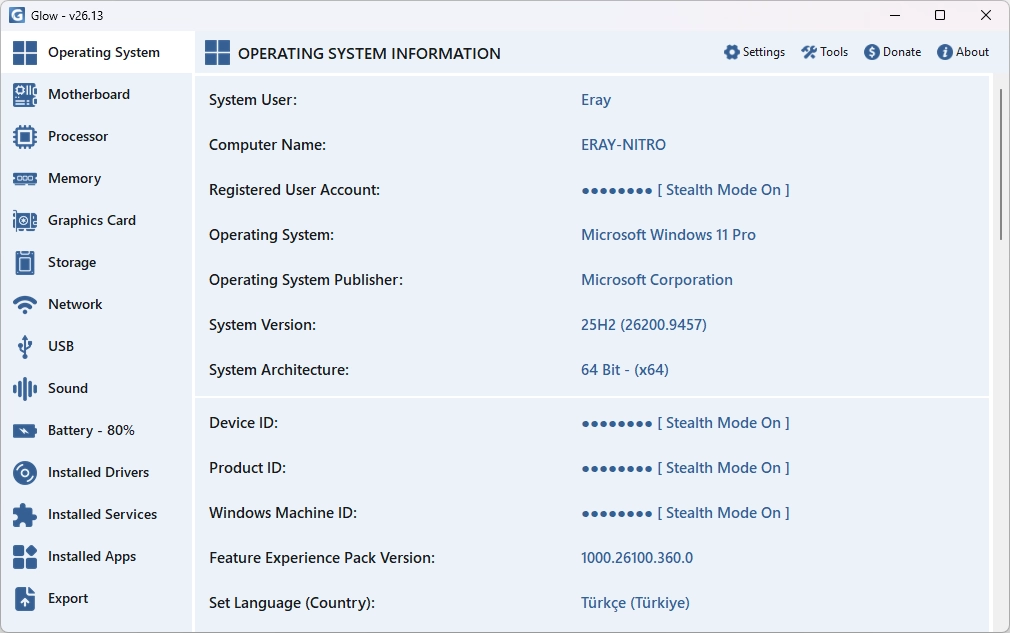
Task: Open the Operating System section icon
Action: [x=24, y=53]
